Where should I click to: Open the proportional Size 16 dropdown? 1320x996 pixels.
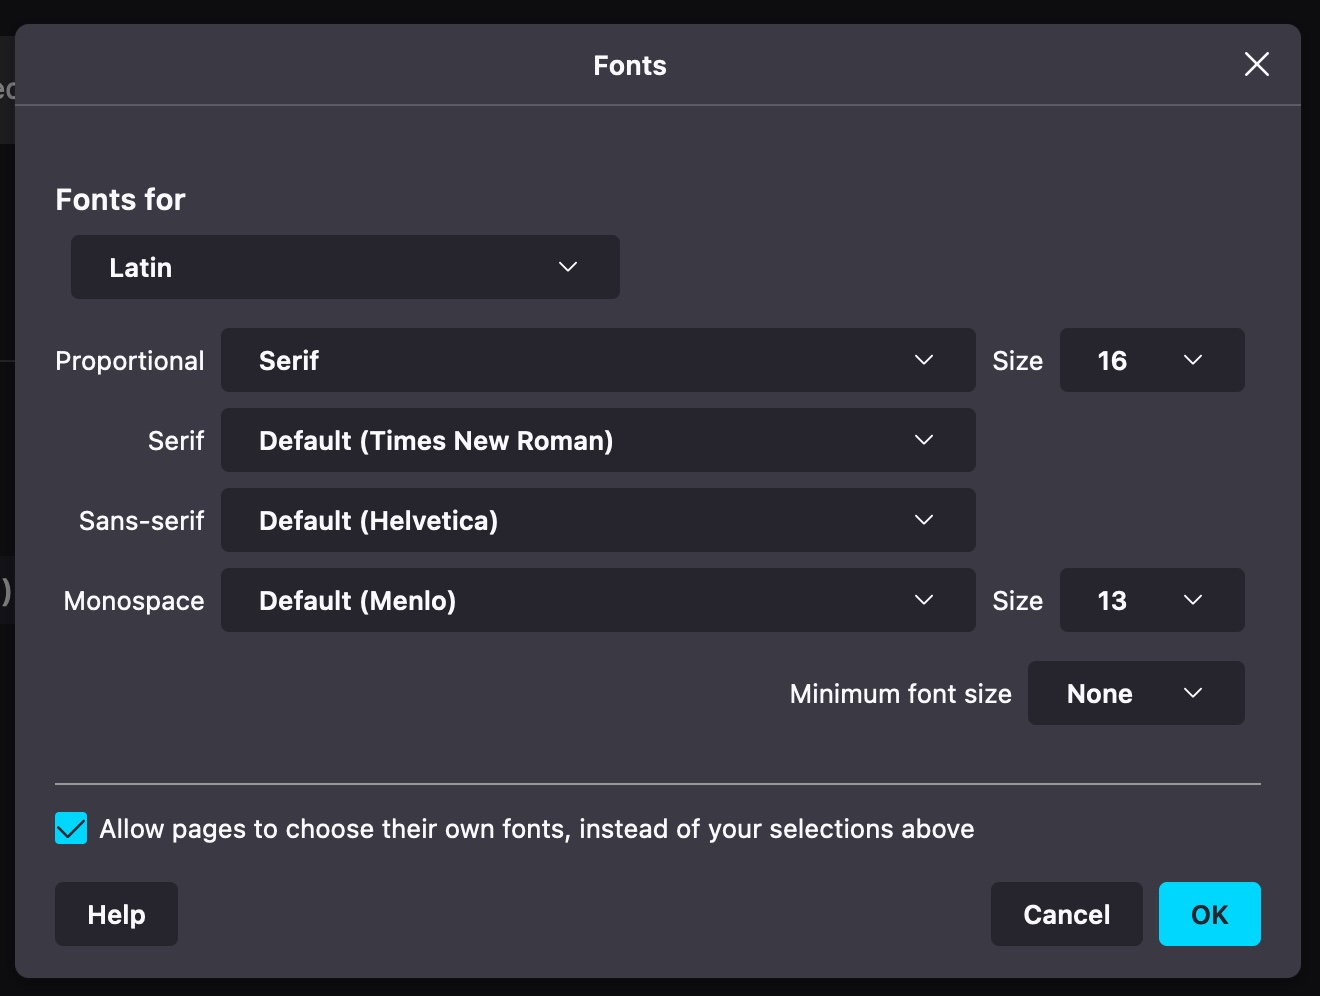1152,360
